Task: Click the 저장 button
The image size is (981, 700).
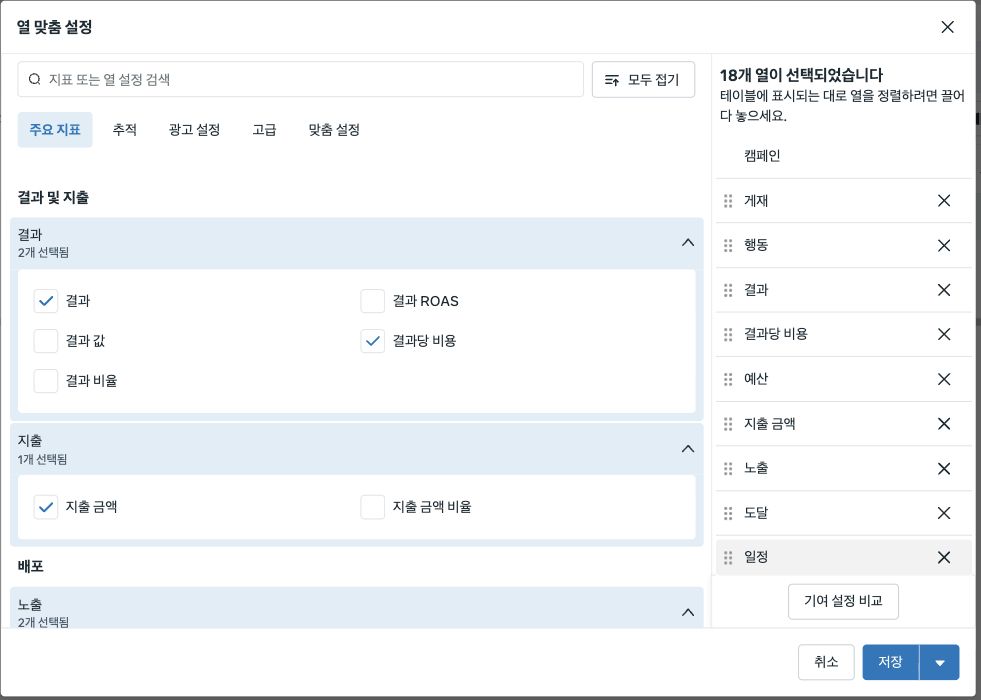Action: click(890, 662)
